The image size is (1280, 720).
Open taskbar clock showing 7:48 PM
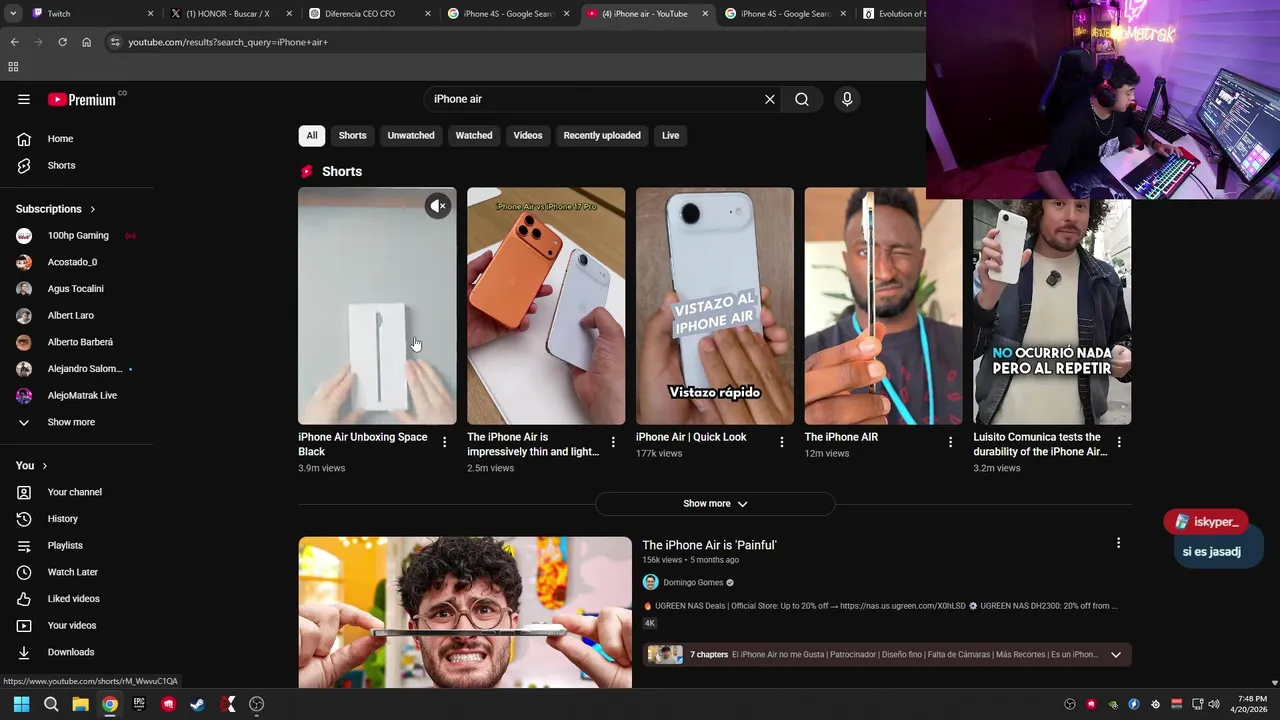[x=1252, y=704]
